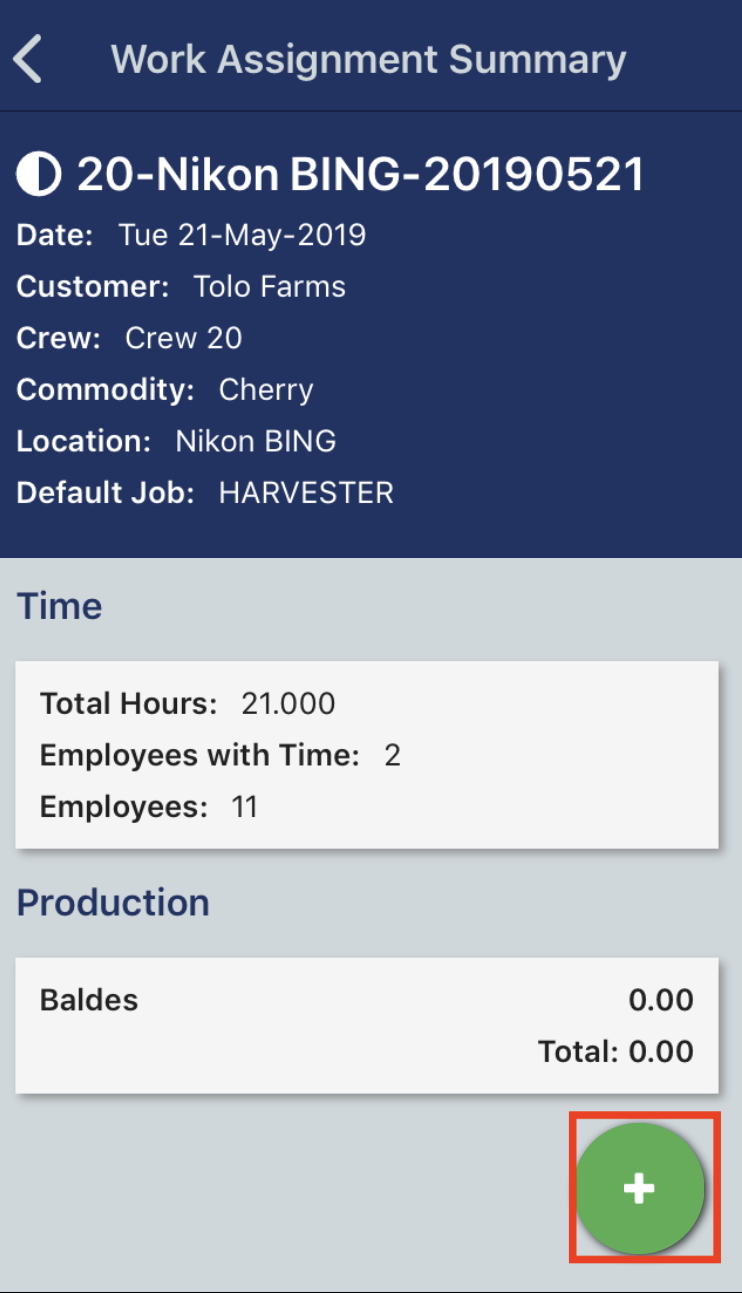The height and width of the screenshot is (1293, 742).
Task: Tap the Total Hours 21.000 row
Action: coord(188,703)
